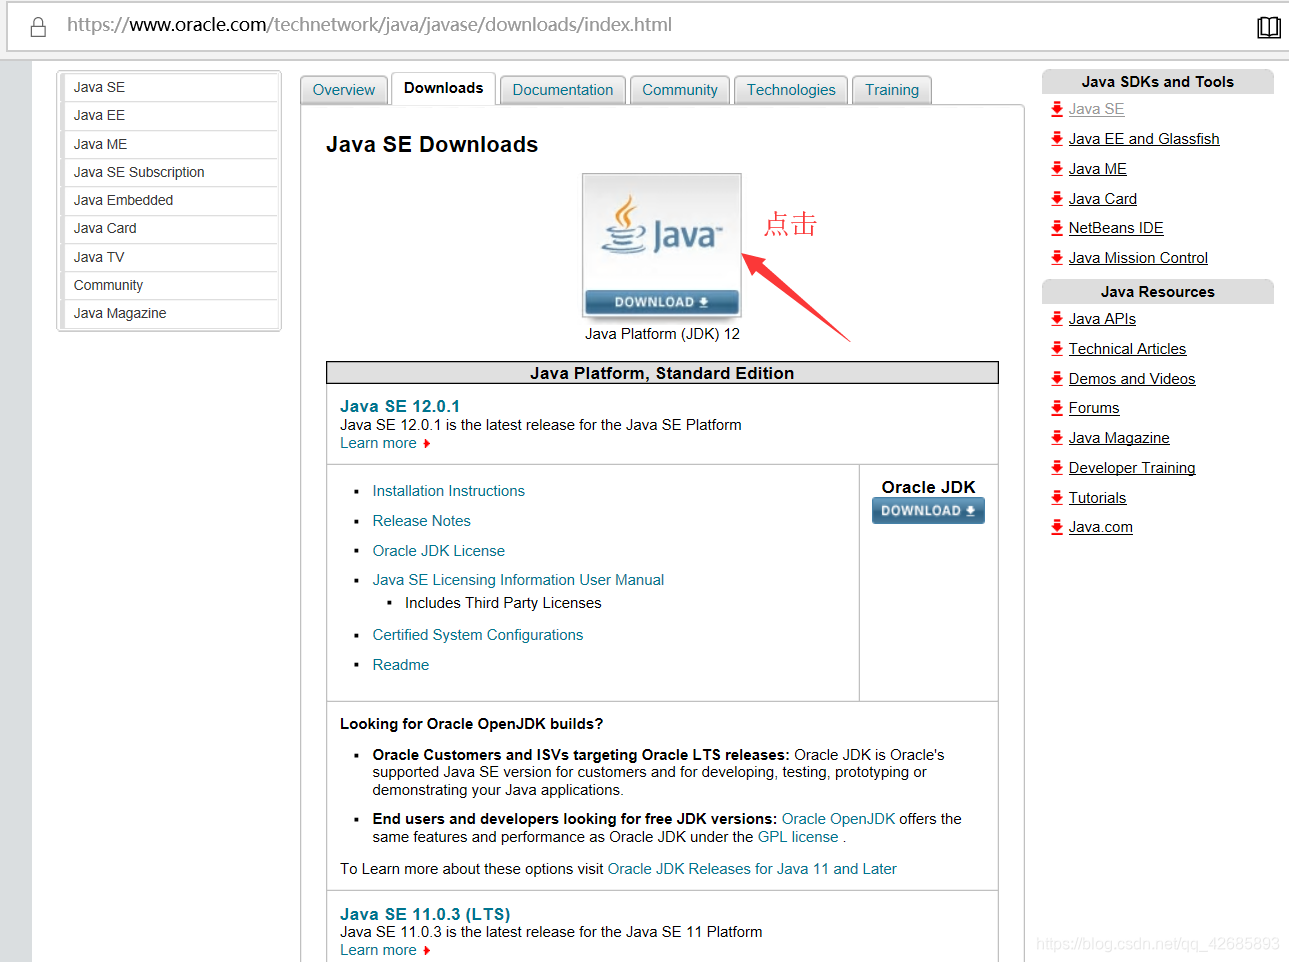Click the red icon beside Tutorials
The height and width of the screenshot is (962, 1289).
[x=1057, y=498]
